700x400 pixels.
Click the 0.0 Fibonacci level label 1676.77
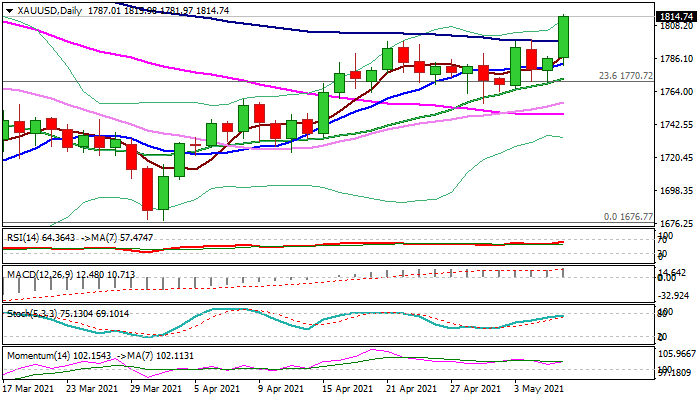coord(629,216)
